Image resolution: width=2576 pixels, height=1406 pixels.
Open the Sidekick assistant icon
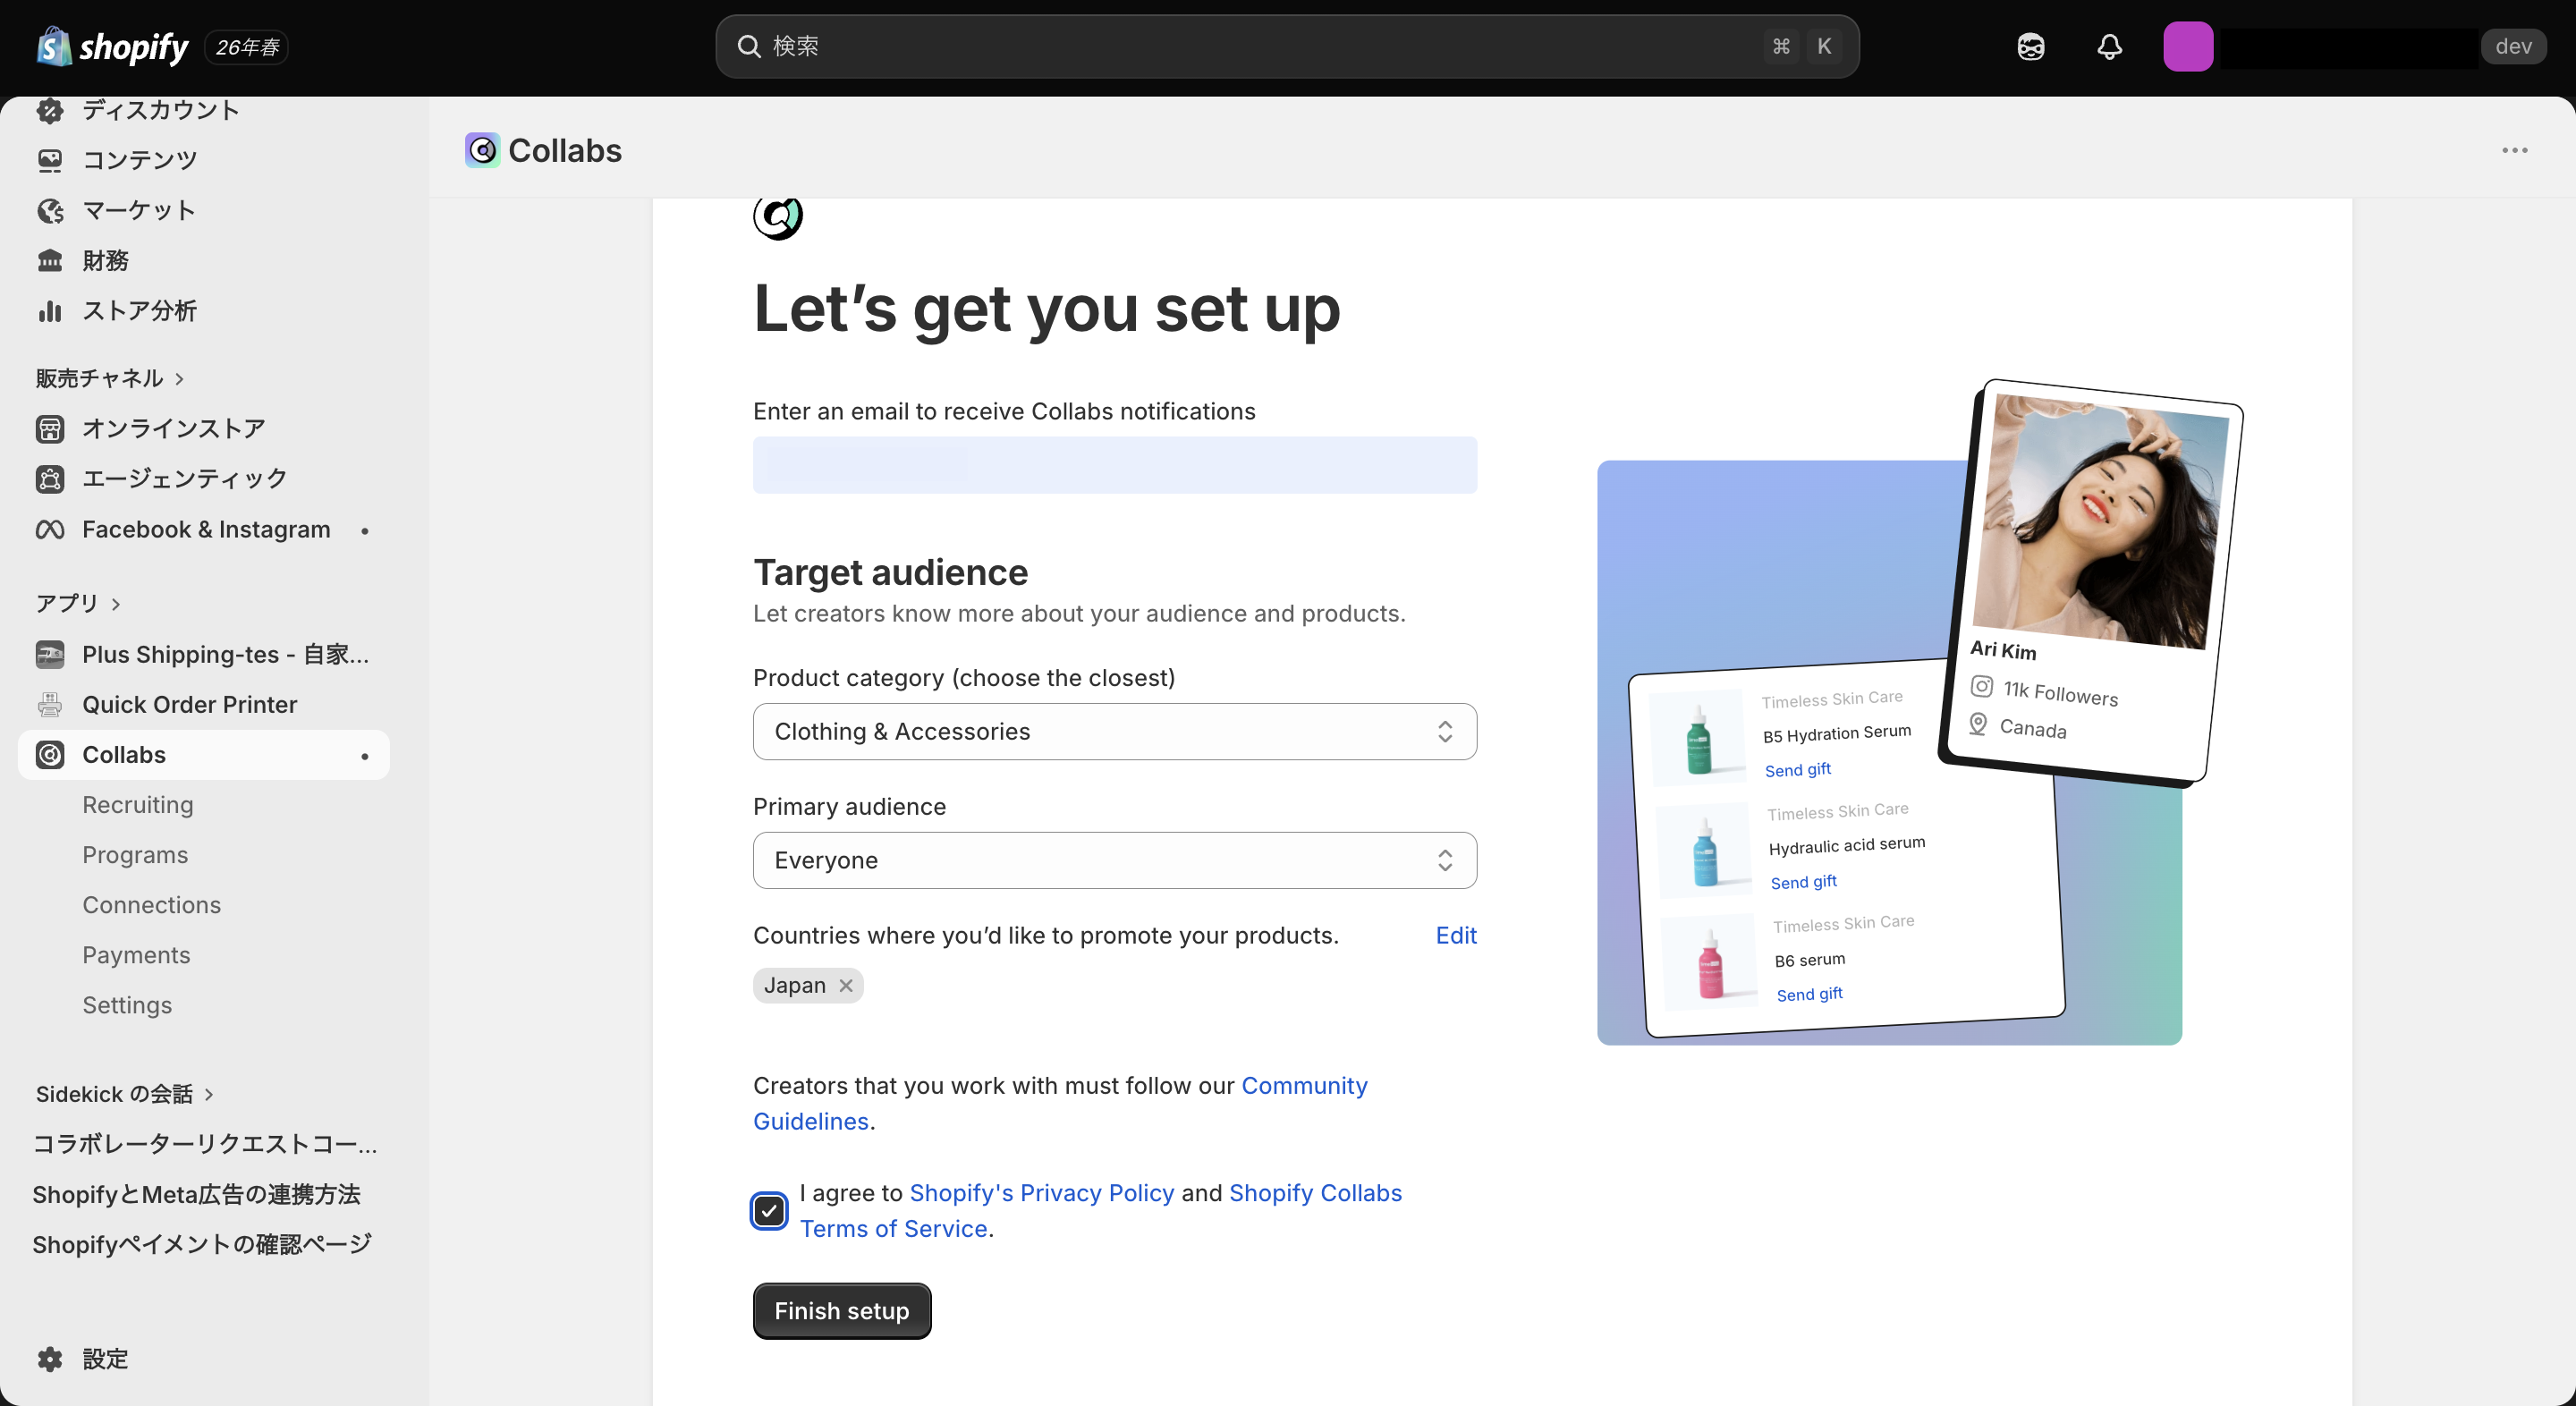2030,46
